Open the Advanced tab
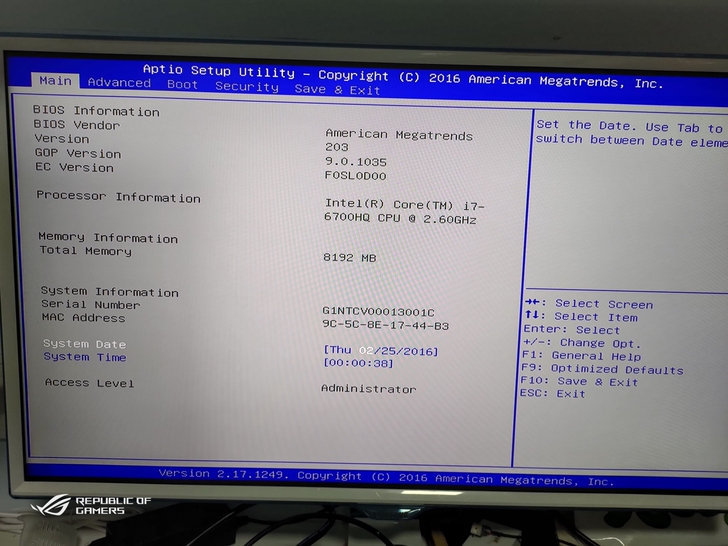Screen dimensions: 728x546 [x=119, y=83]
